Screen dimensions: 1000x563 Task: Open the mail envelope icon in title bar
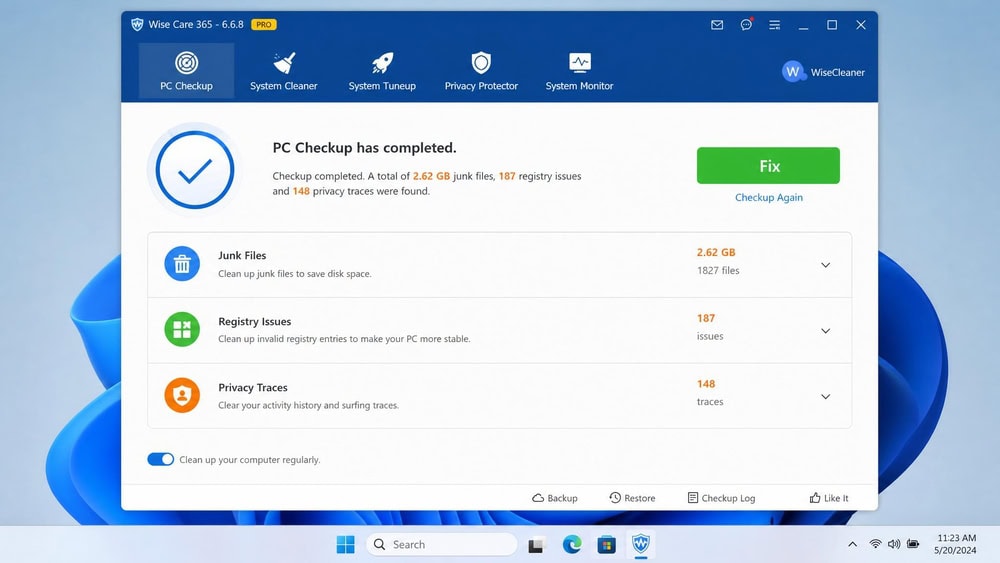point(717,25)
